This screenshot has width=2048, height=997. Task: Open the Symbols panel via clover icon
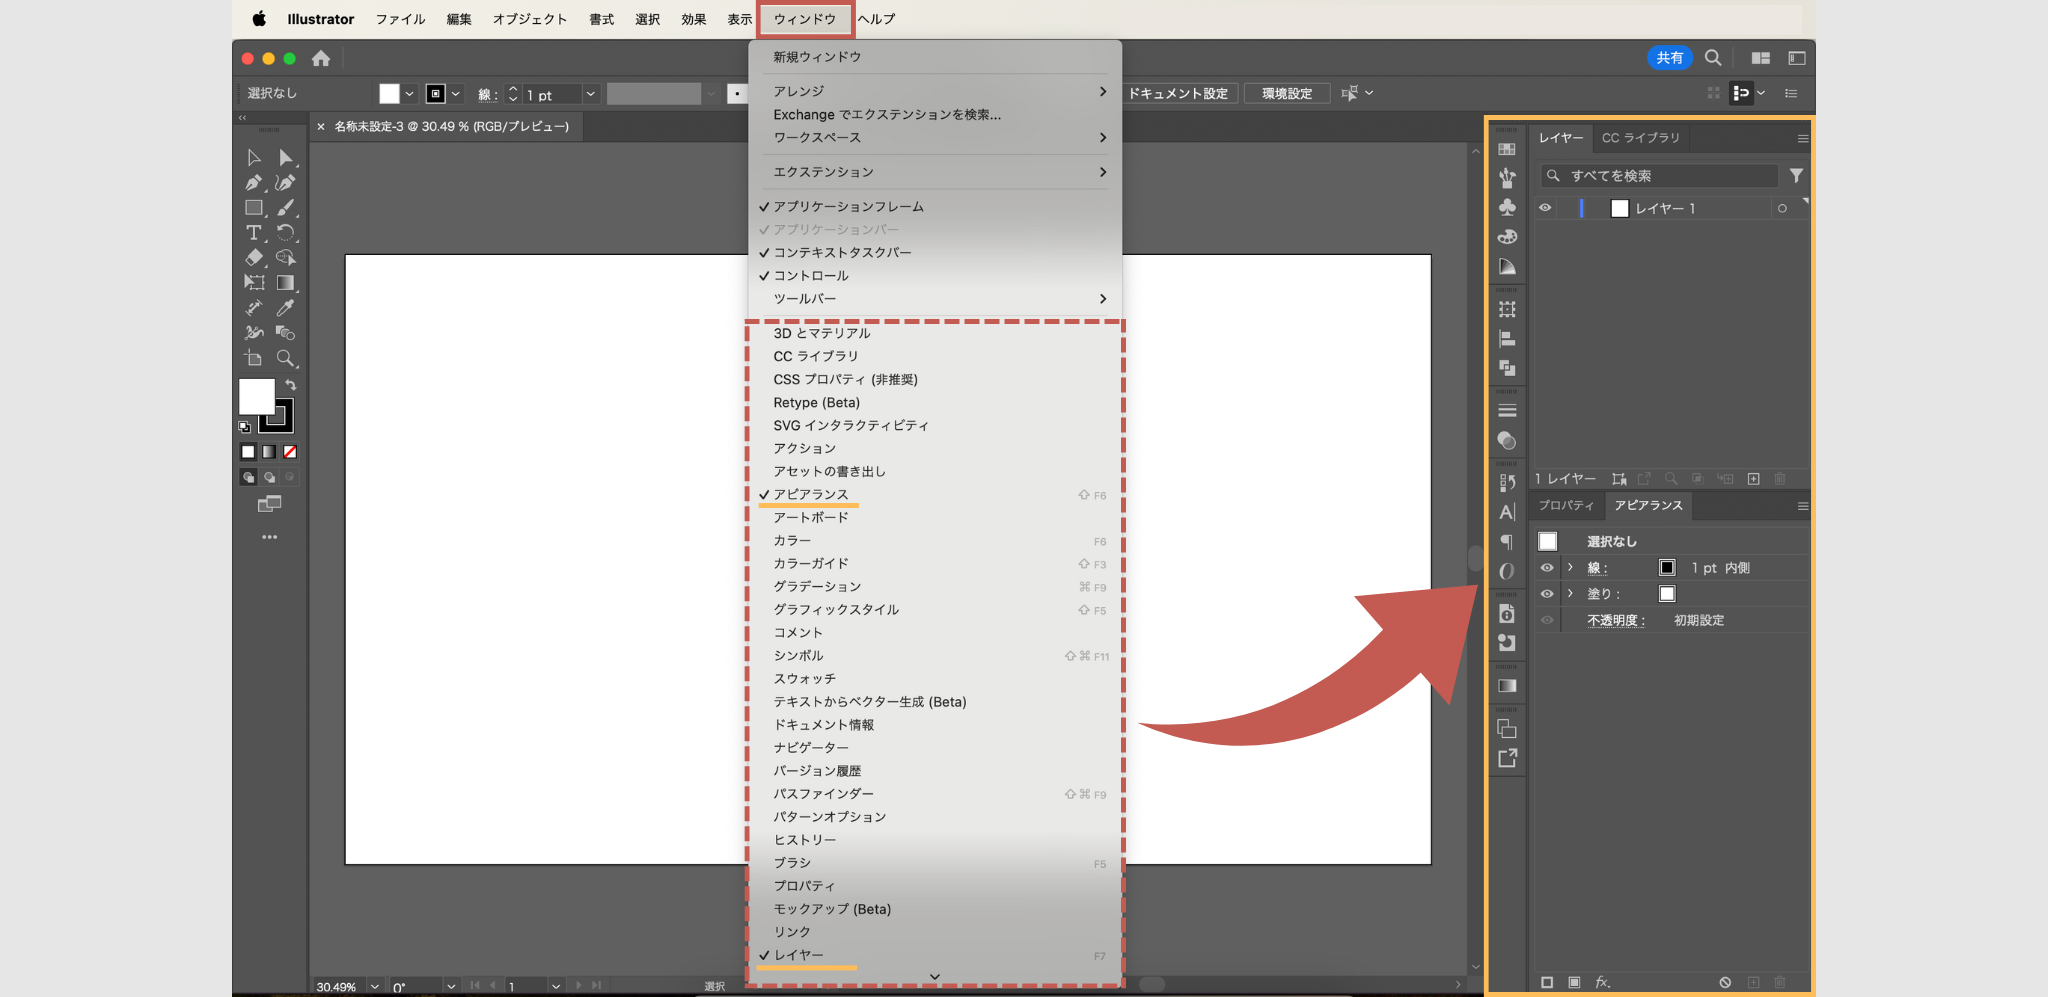[1508, 206]
